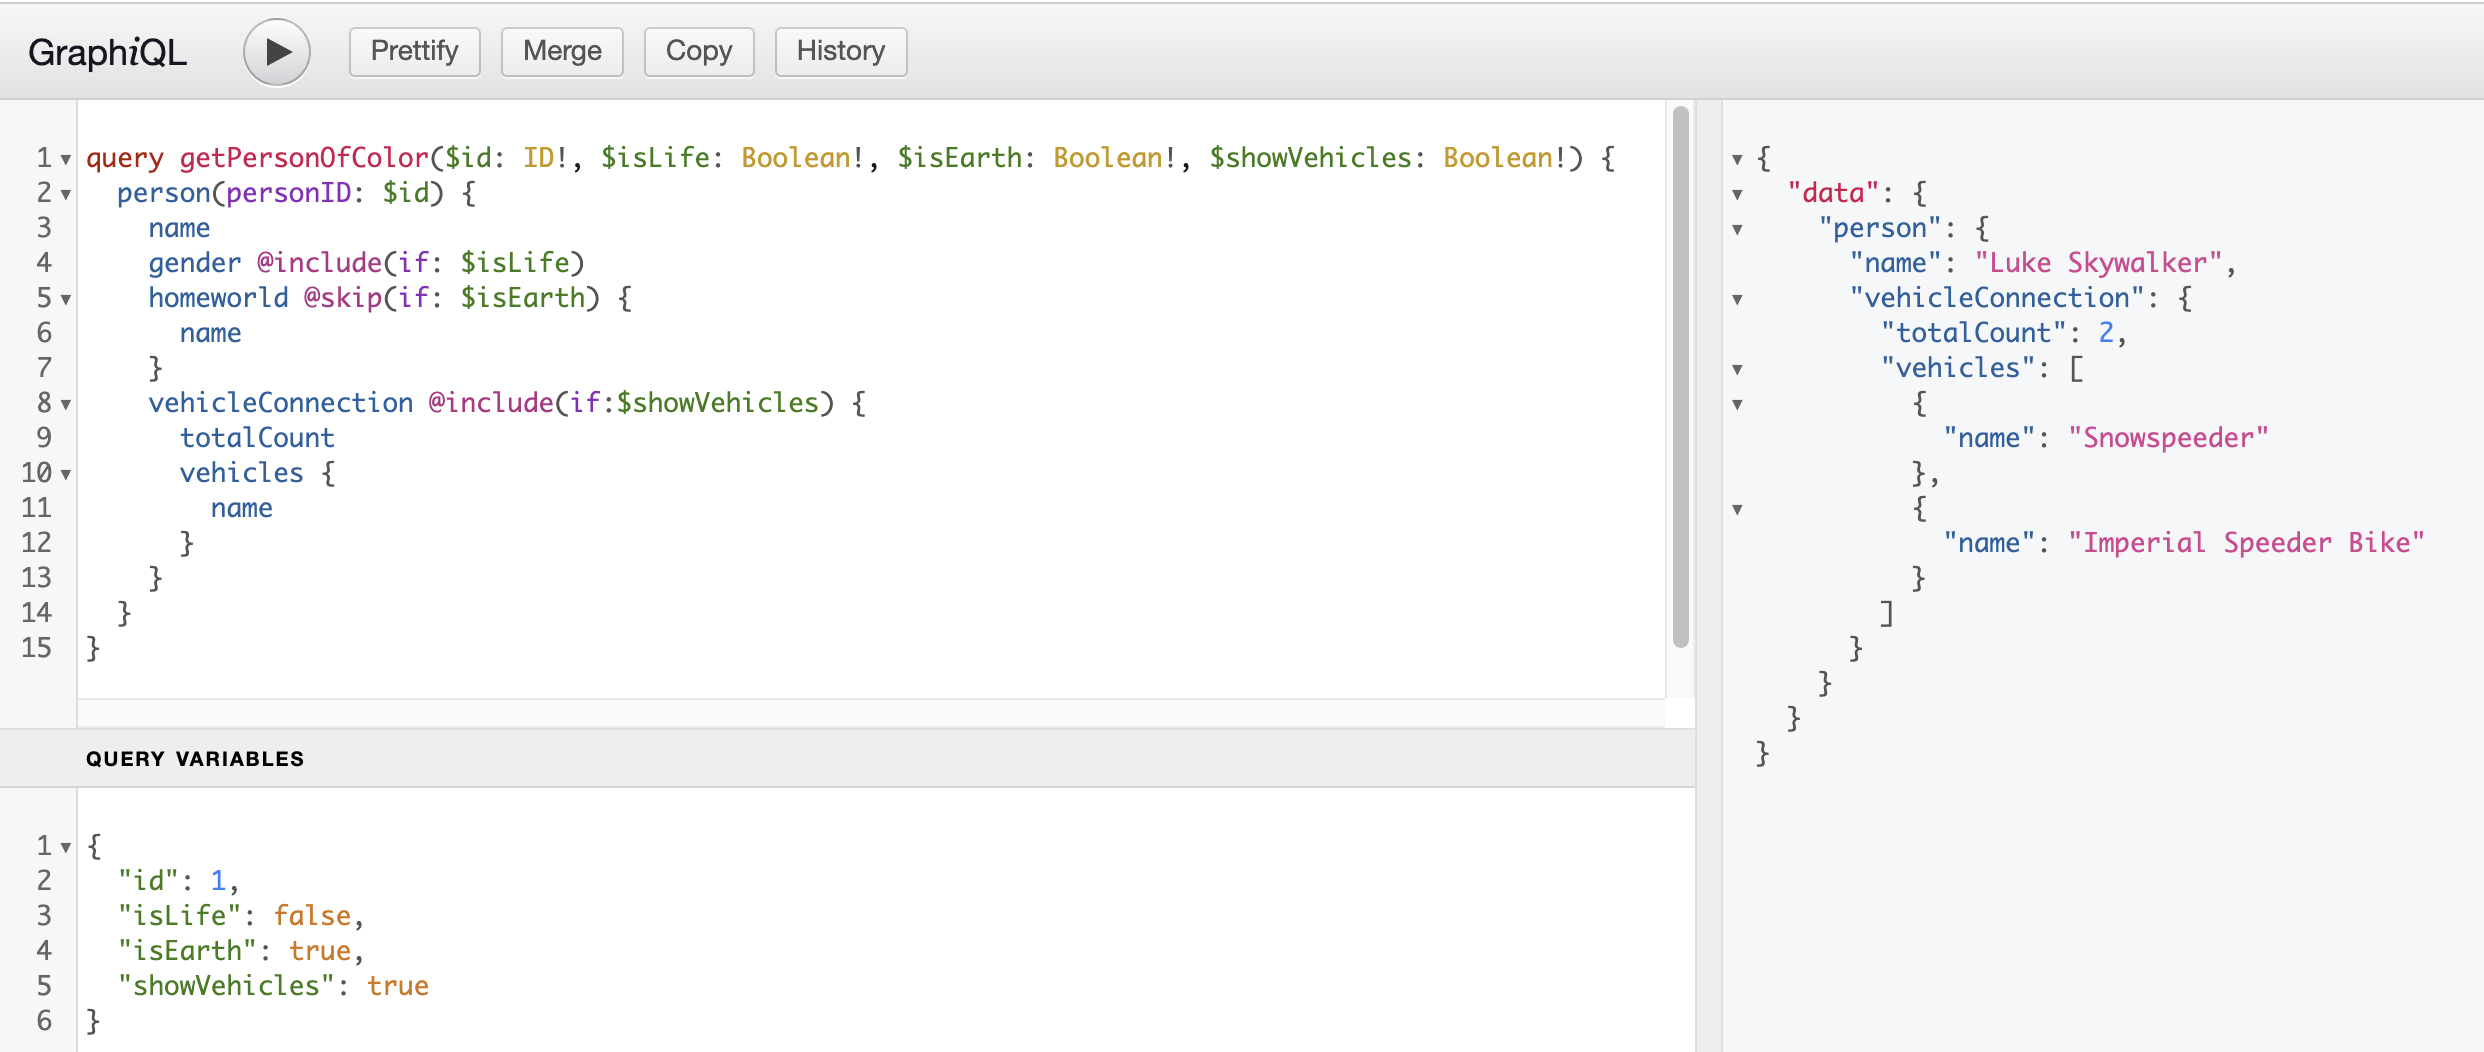Collapse "vehicleConnection" result fold arrow
Viewport: 2484px width, 1052px height.
point(1737,299)
